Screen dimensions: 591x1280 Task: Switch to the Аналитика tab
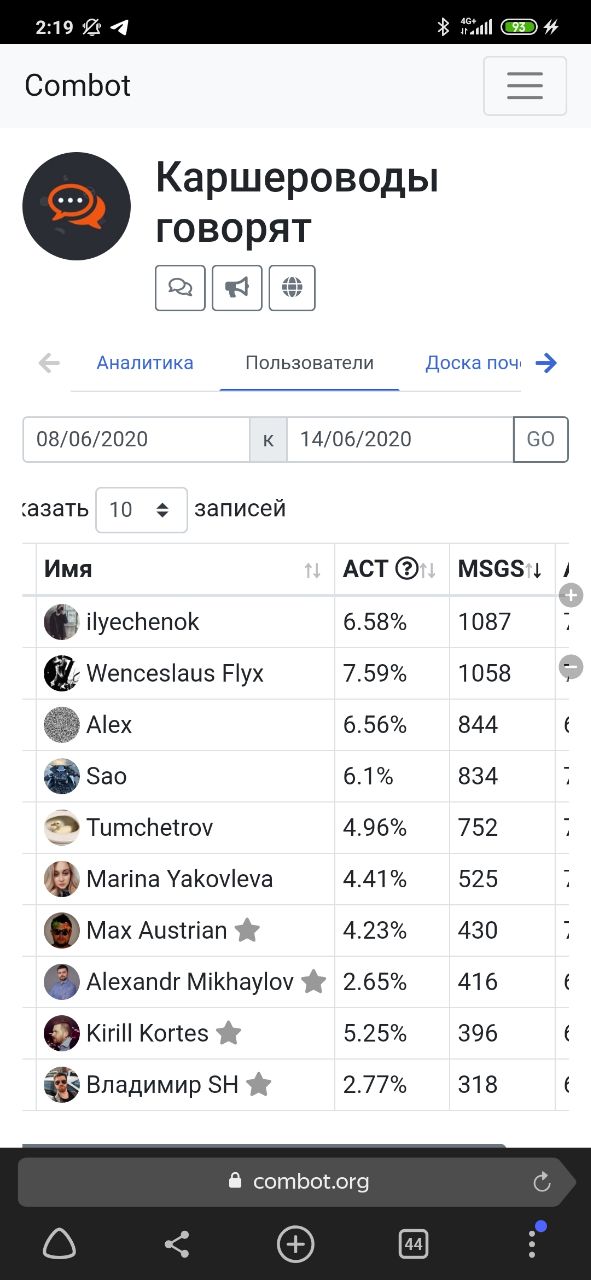click(x=145, y=363)
